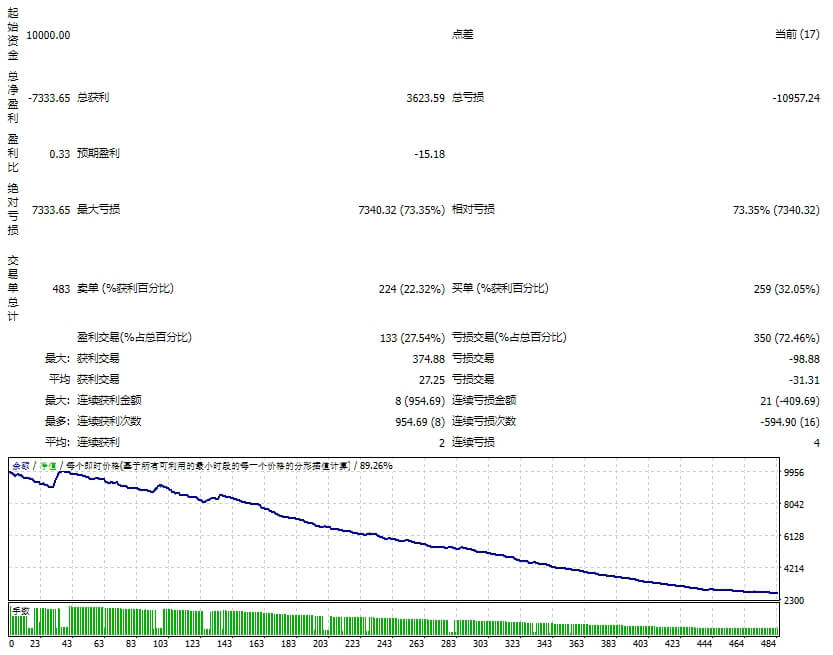This screenshot has height=655, width=833.
Task: Click the short positions value 224 (22.32%)
Action: 412,289
